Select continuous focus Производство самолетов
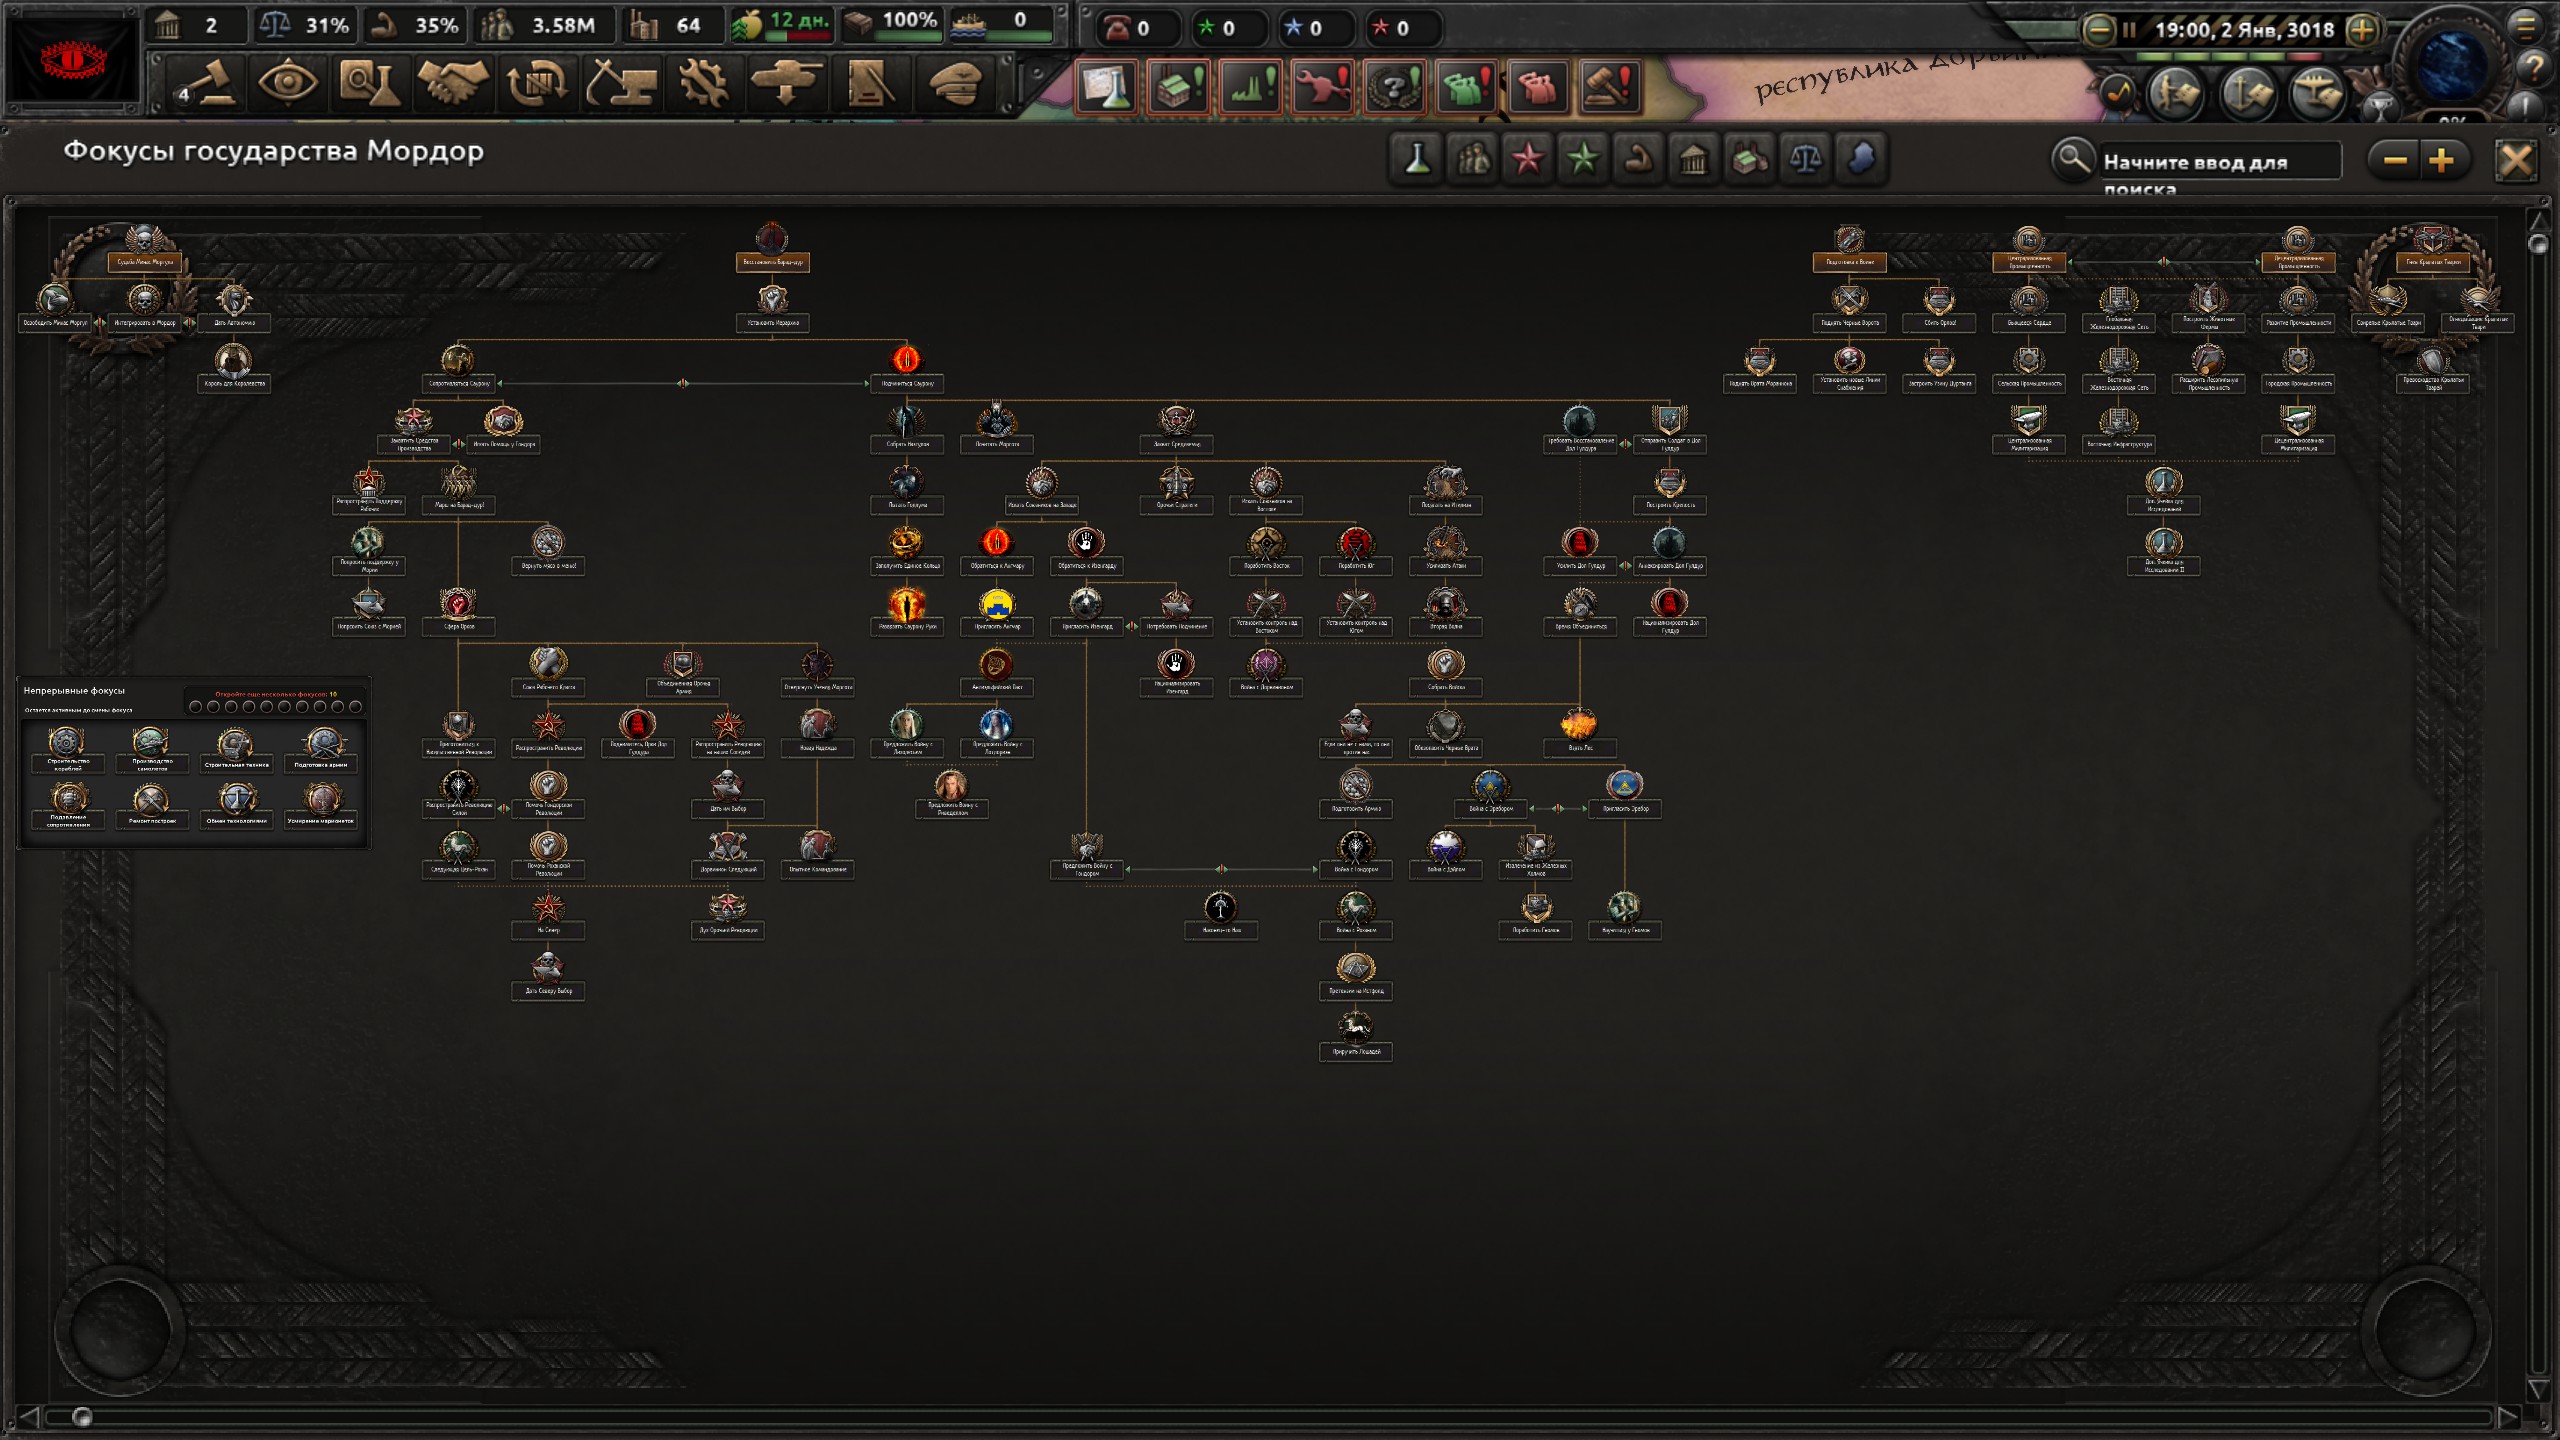Screen dimensions: 2560x1440 [x=152, y=749]
